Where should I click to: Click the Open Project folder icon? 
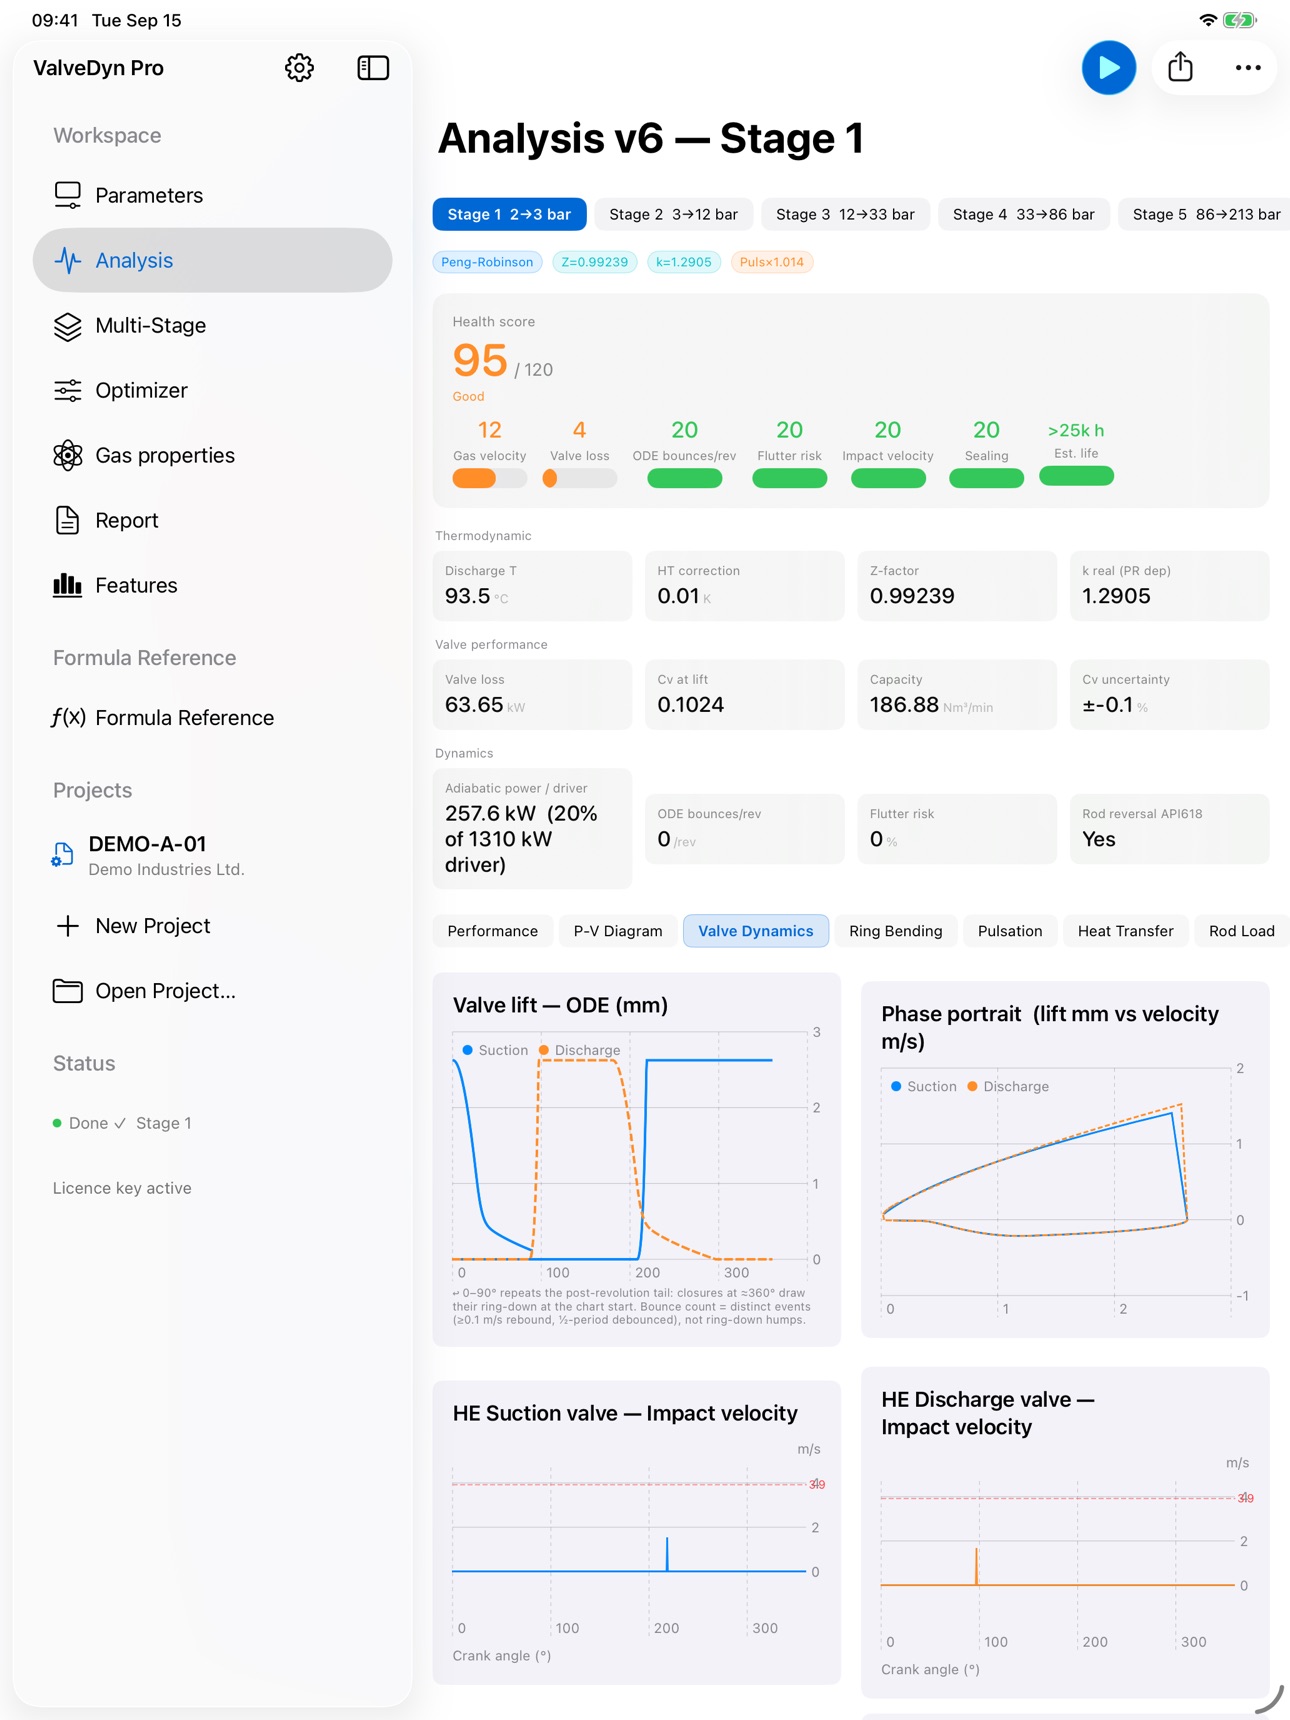(x=67, y=991)
